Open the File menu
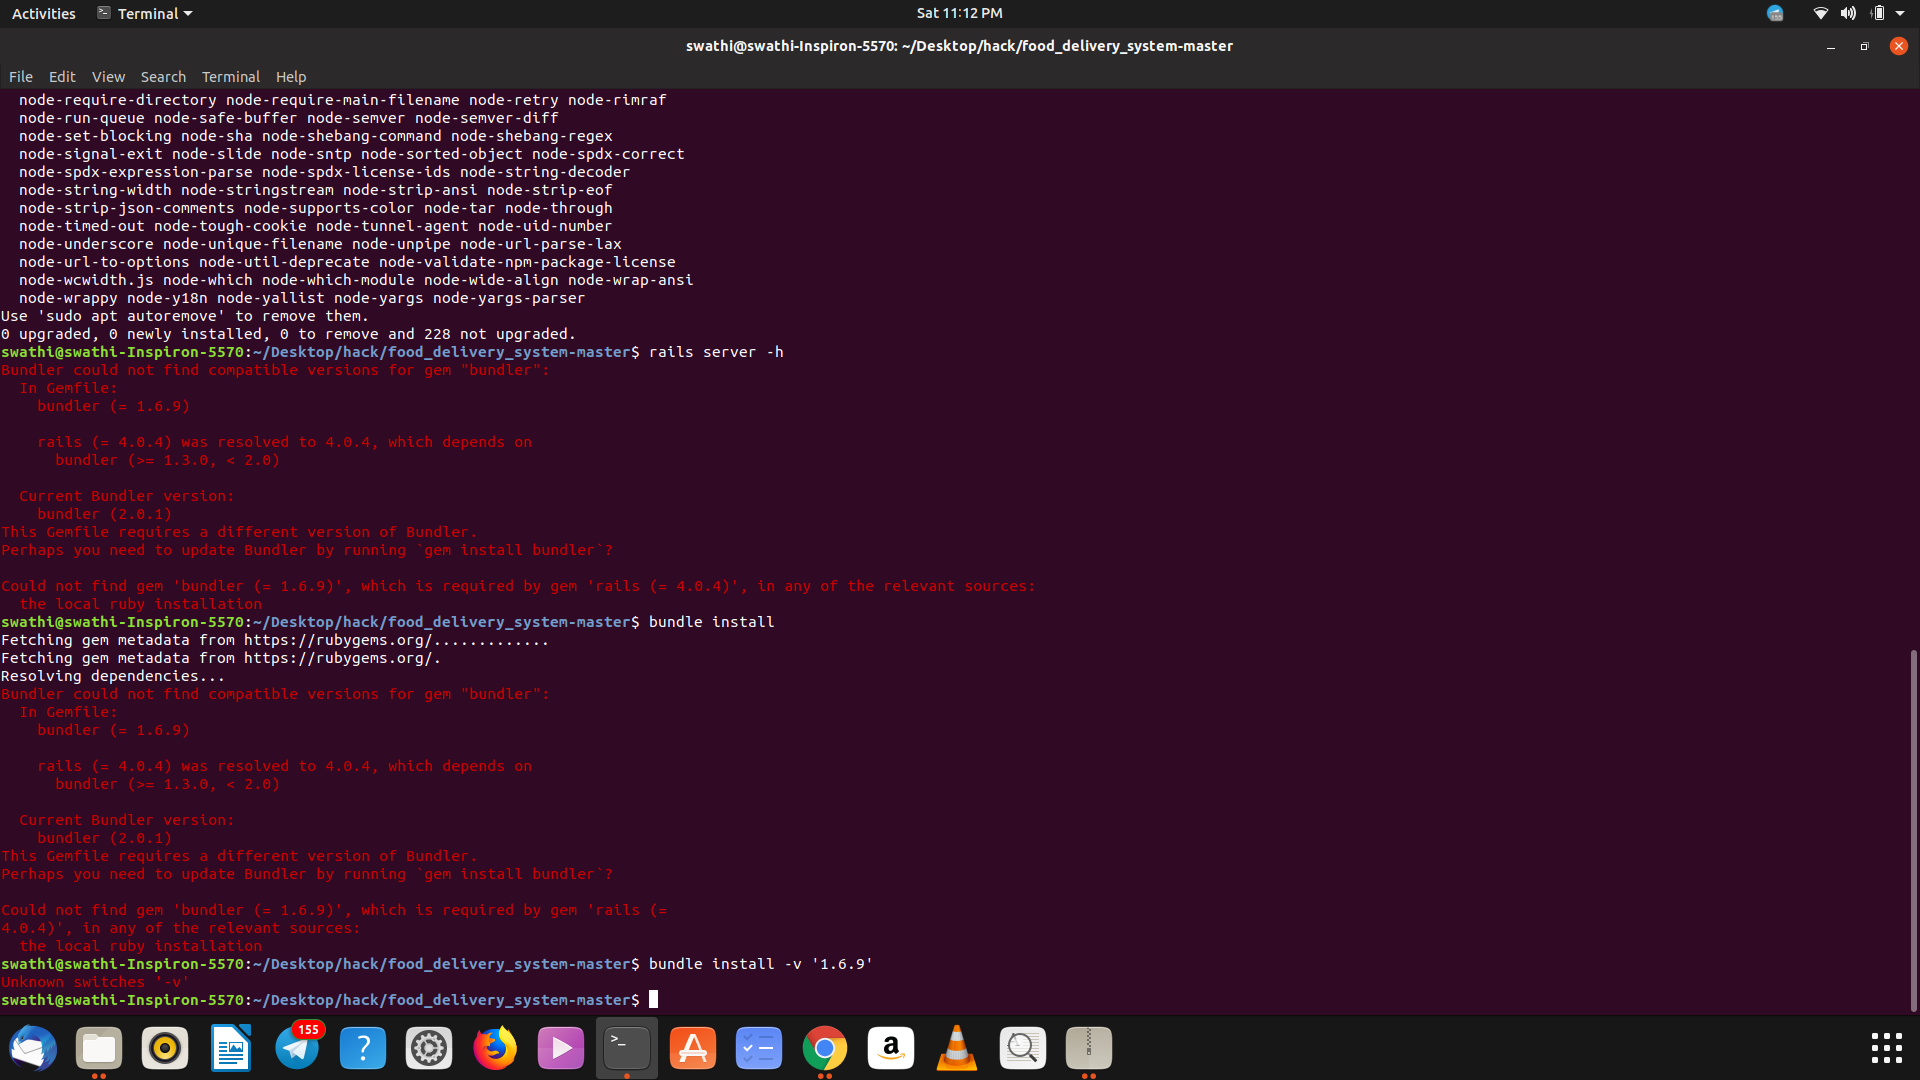Image resolution: width=1920 pixels, height=1080 pixels. 21,77
